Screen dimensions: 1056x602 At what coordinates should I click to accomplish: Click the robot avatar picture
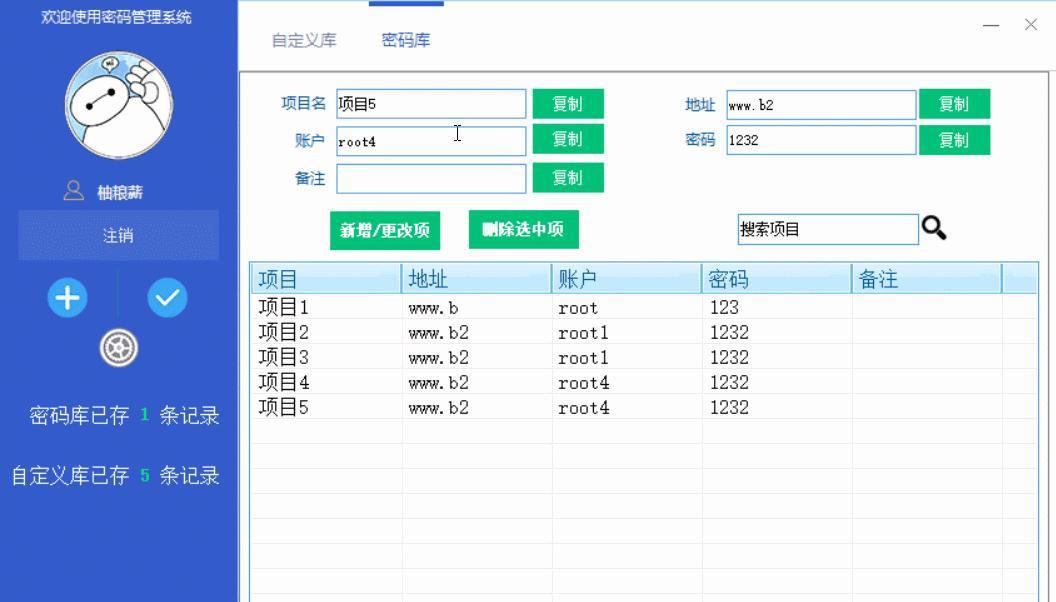[x=119, y=105]
